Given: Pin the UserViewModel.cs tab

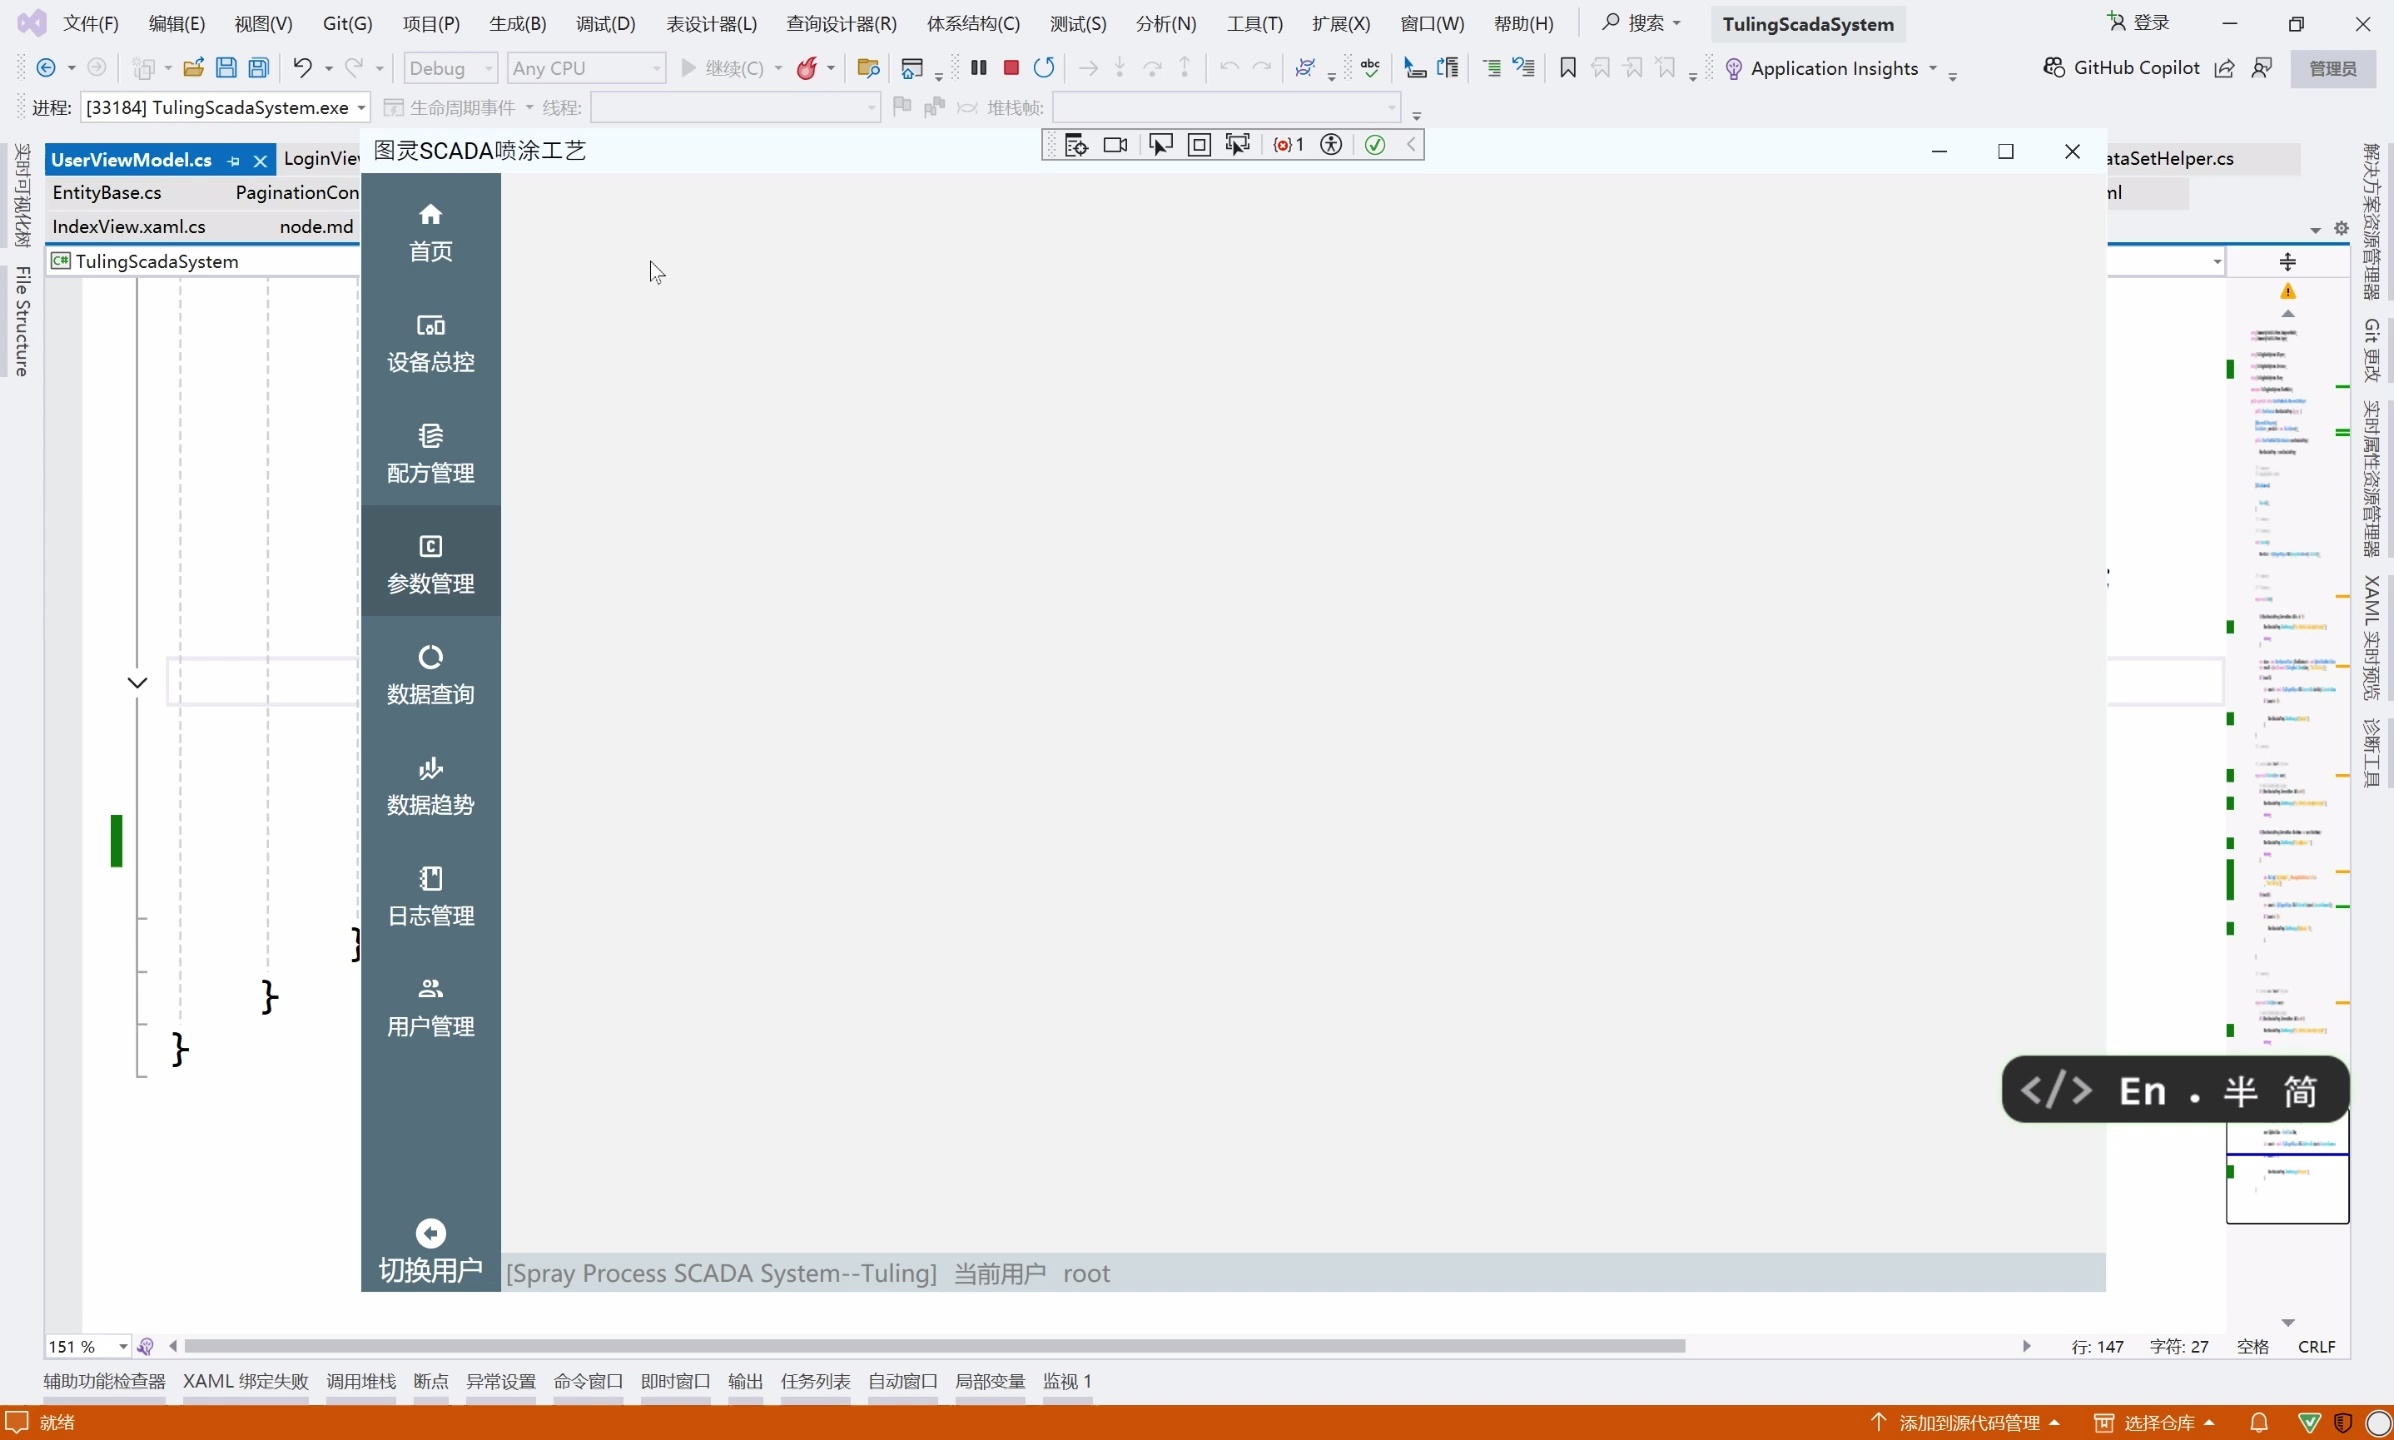Looking at the screenshot, I should tap(234, 160).
